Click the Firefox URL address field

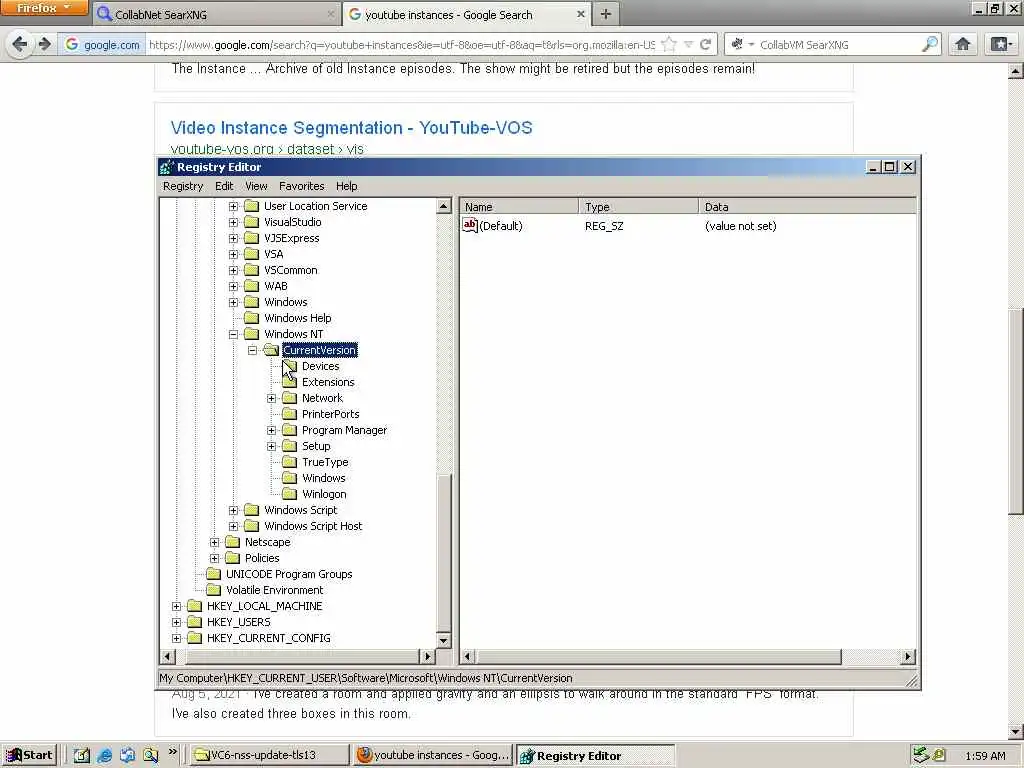[402, 44]
